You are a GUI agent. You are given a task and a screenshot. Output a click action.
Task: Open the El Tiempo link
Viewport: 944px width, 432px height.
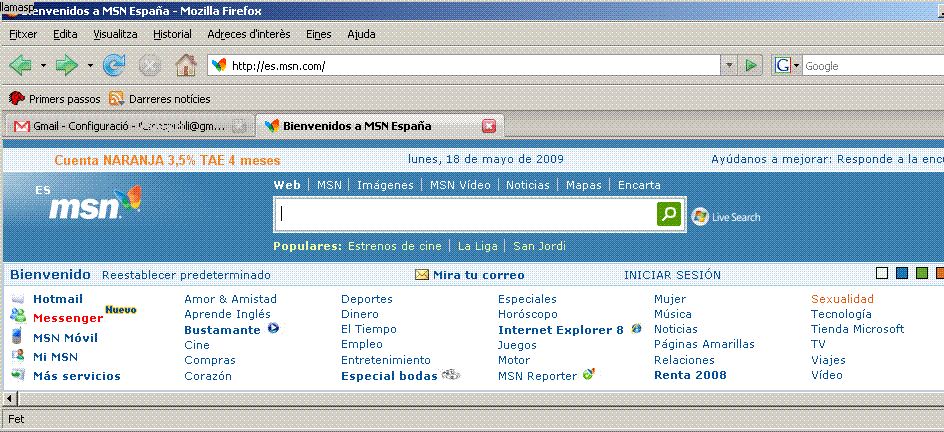368,329
